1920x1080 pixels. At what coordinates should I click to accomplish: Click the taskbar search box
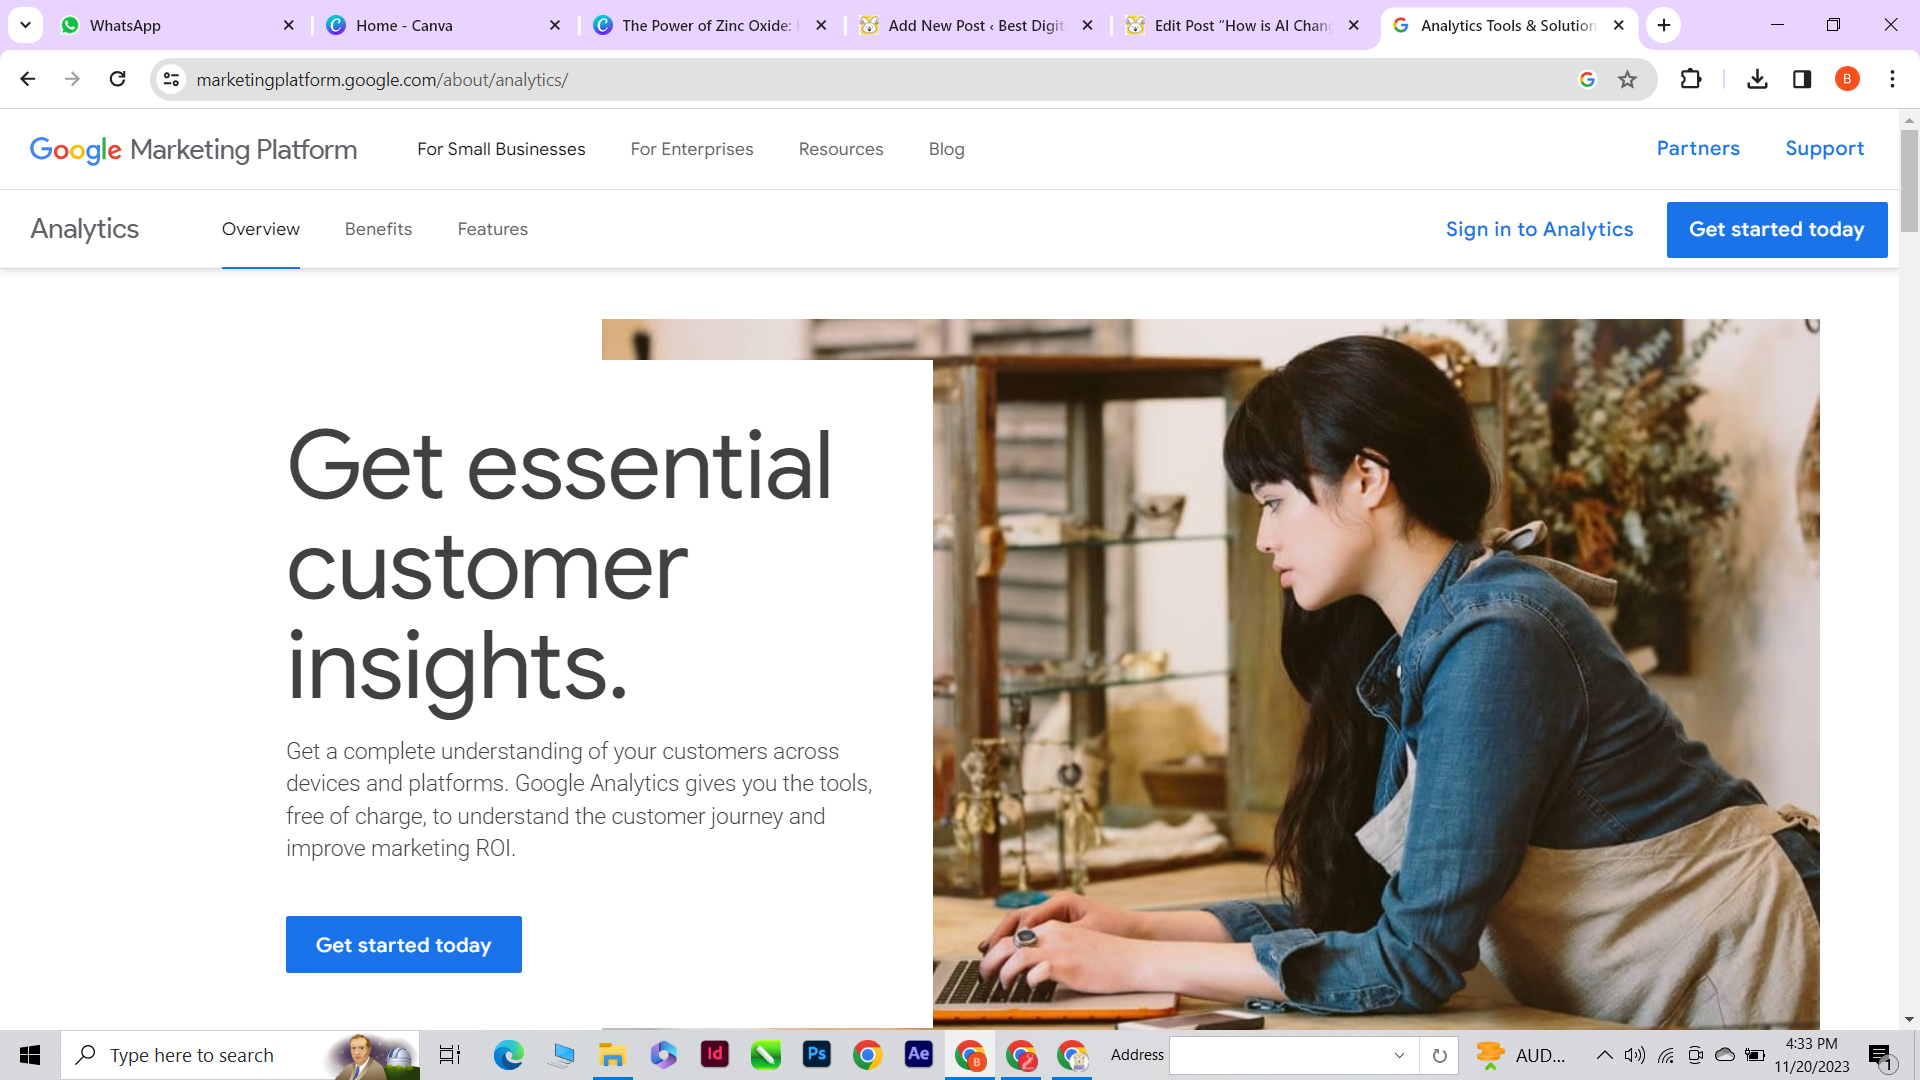point(240,1055)
